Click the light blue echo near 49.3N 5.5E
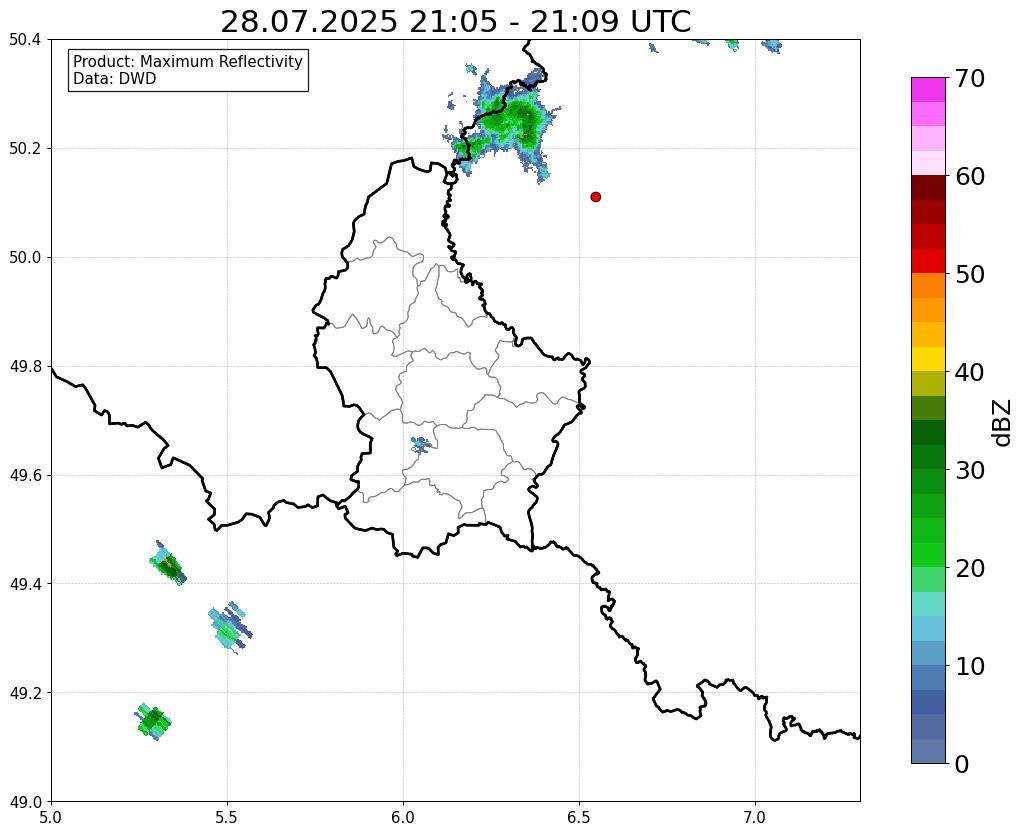This screenshot has height=834, width=1023. click(229, 628)
